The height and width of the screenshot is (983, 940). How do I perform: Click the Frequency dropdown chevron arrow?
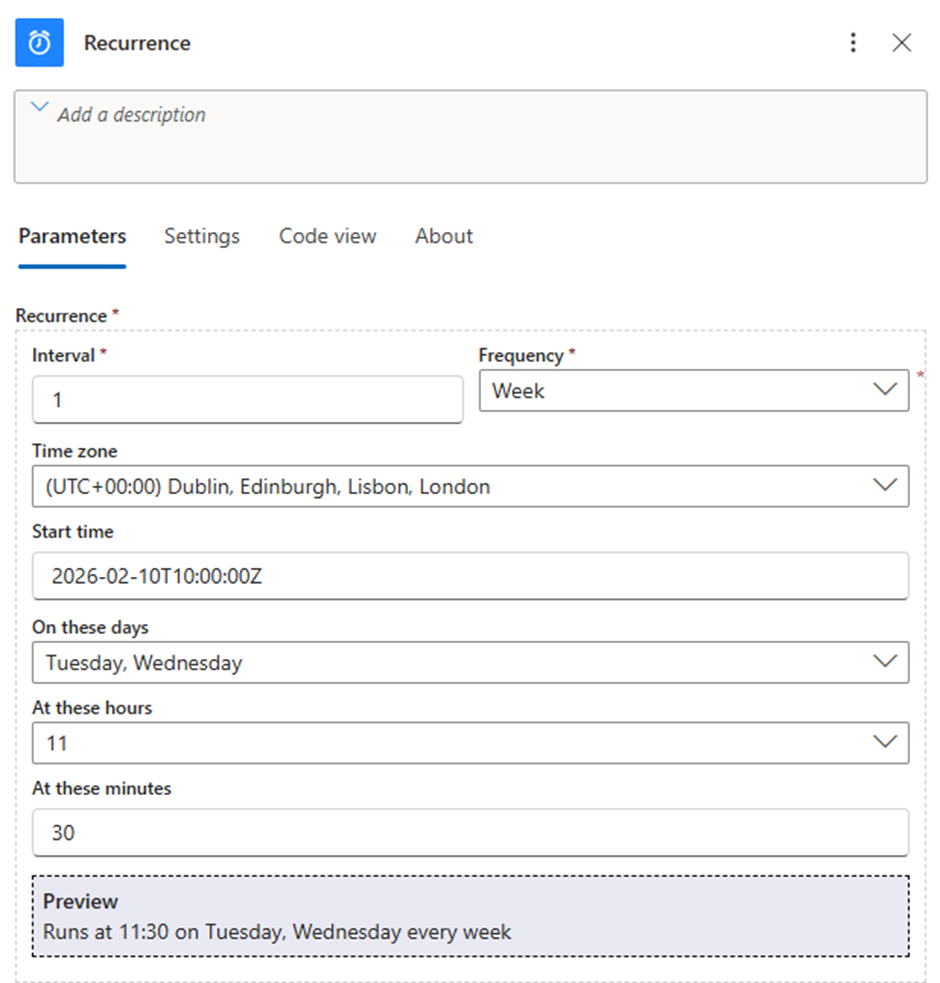tap(885, 391)
